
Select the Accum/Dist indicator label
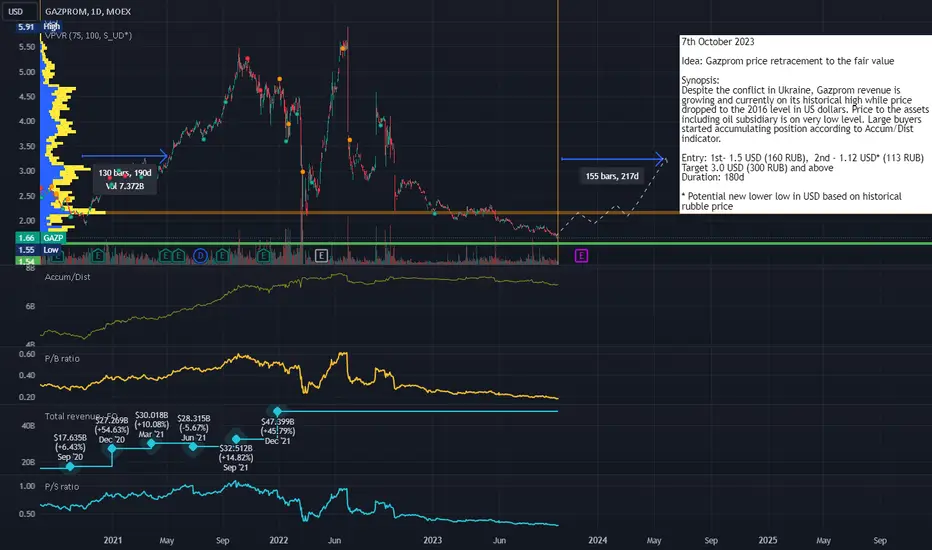click(x=68, y=277)
